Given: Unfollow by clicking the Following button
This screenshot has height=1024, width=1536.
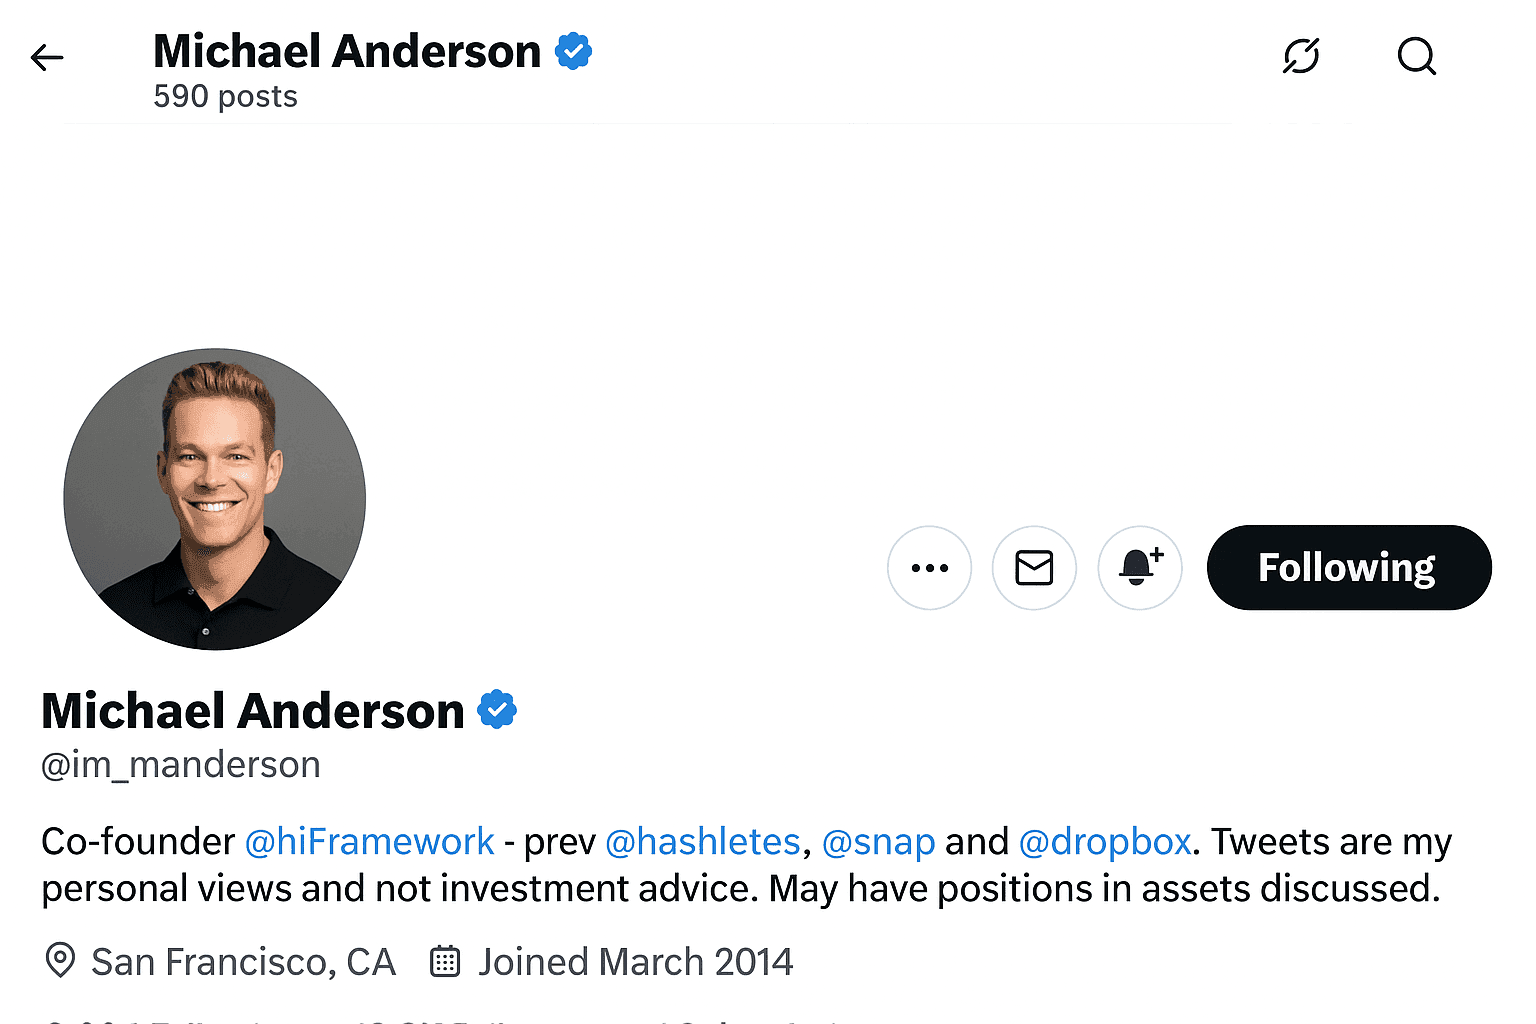Looking at the screenshot, I should click(x=1348, y=568).
